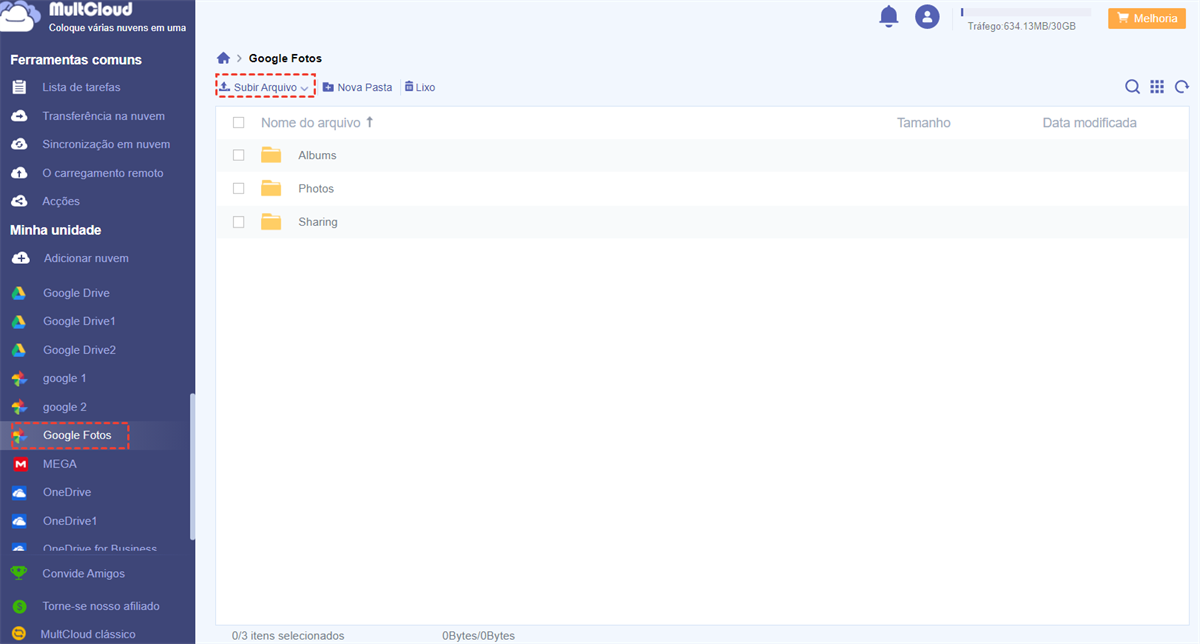1200x644 pixels.
Task: Open MultCloud clássico link
Action: (88, 634)
